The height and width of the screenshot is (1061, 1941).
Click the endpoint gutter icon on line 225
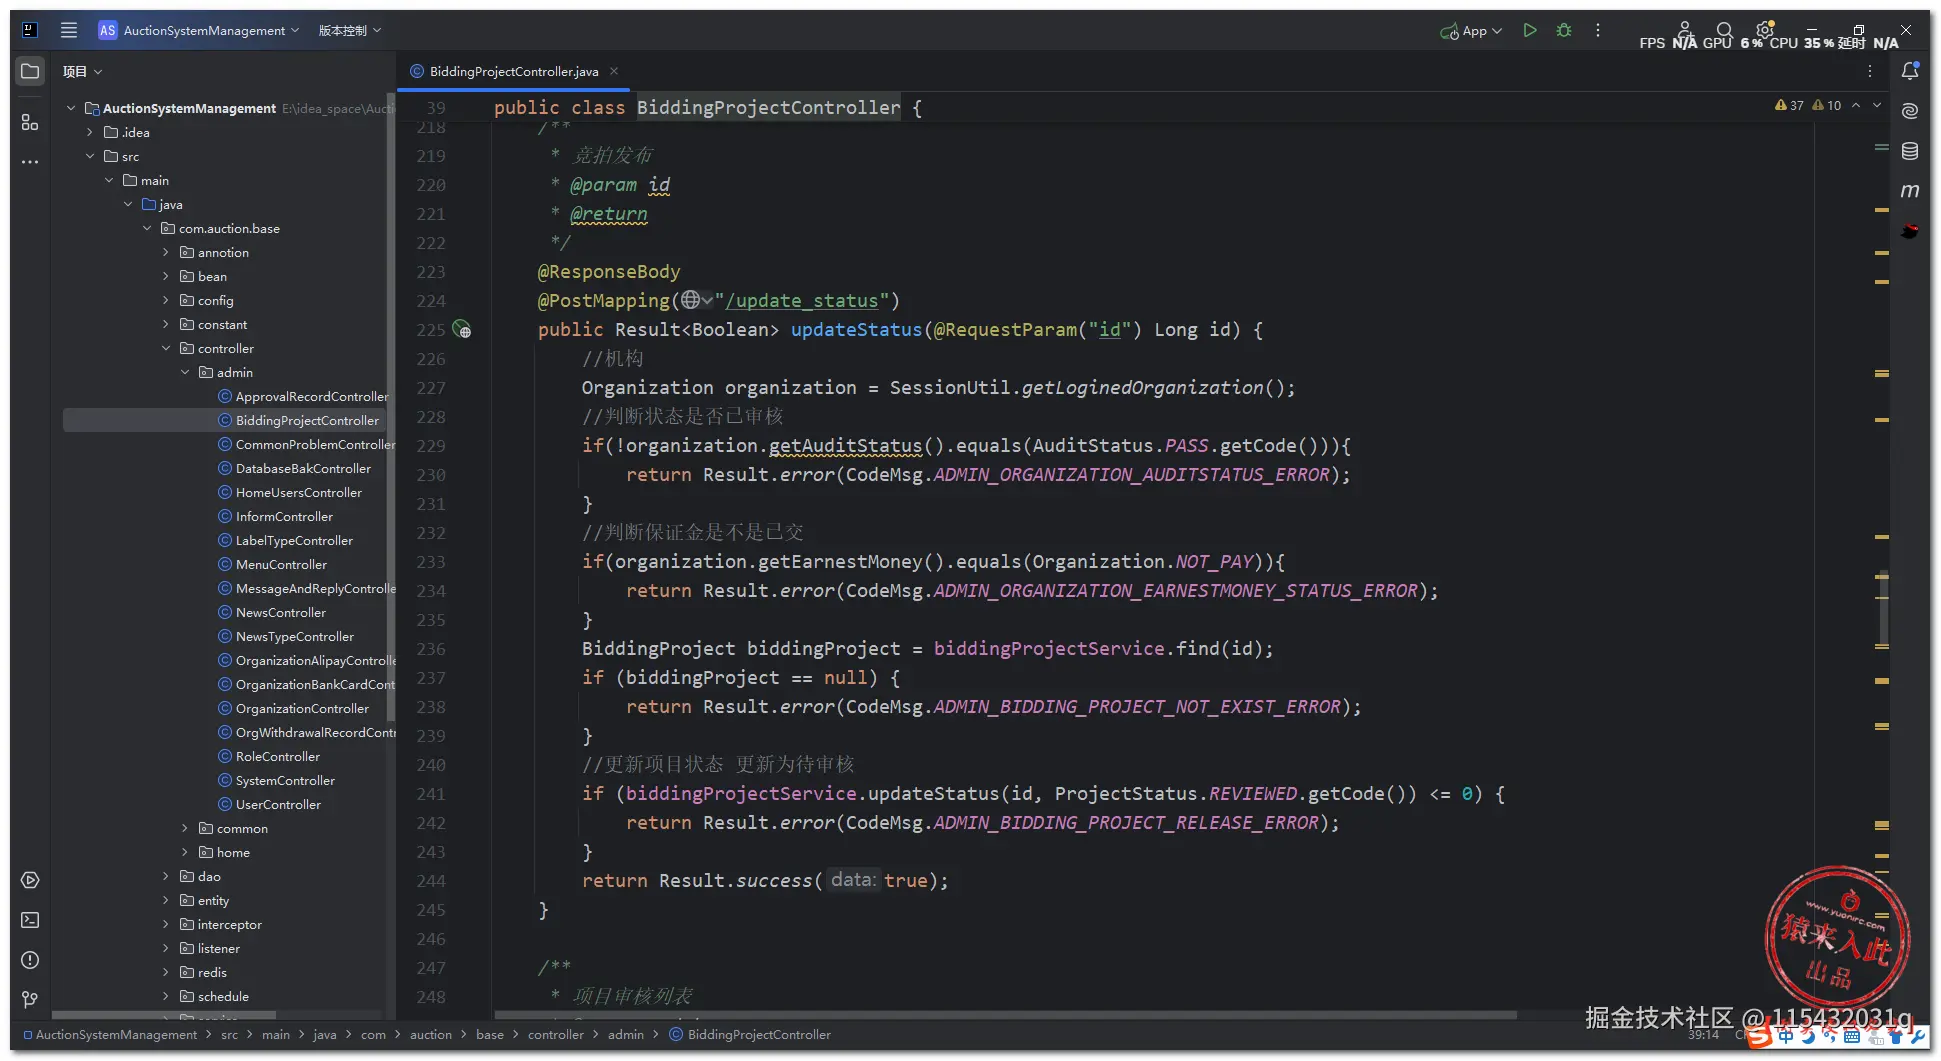[461, 329]
